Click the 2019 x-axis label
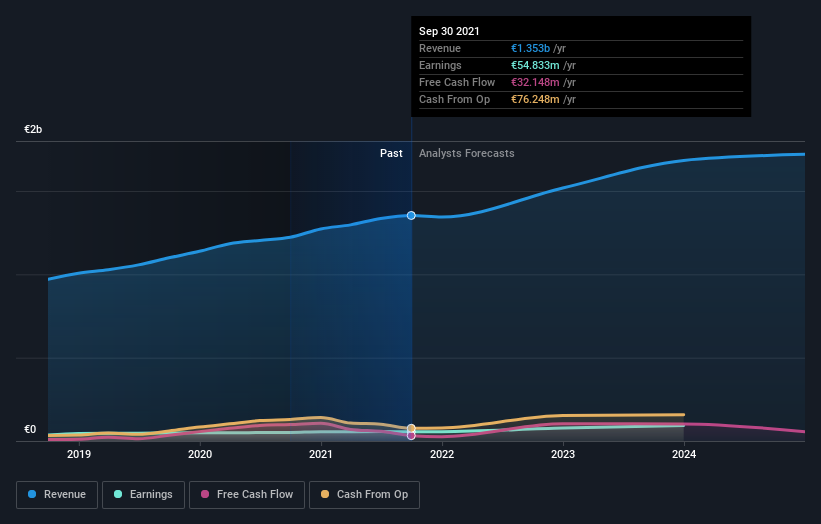The height and width of the screenshot is (524, 821). (79, 454)
